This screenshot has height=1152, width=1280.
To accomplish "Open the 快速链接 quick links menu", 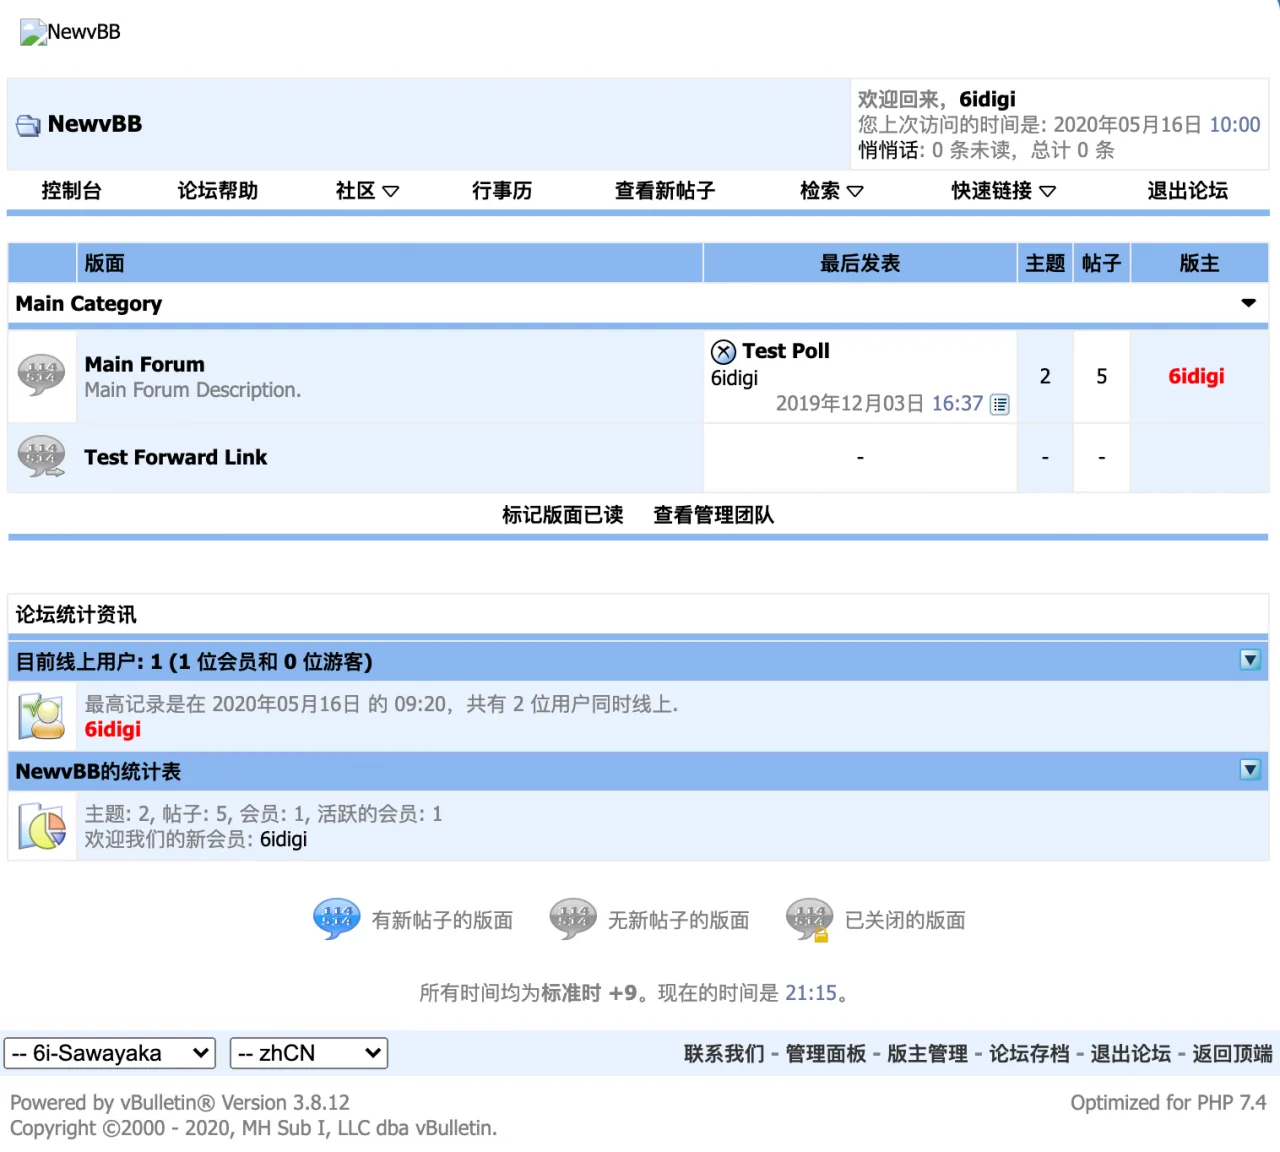I will [1002, 190].
